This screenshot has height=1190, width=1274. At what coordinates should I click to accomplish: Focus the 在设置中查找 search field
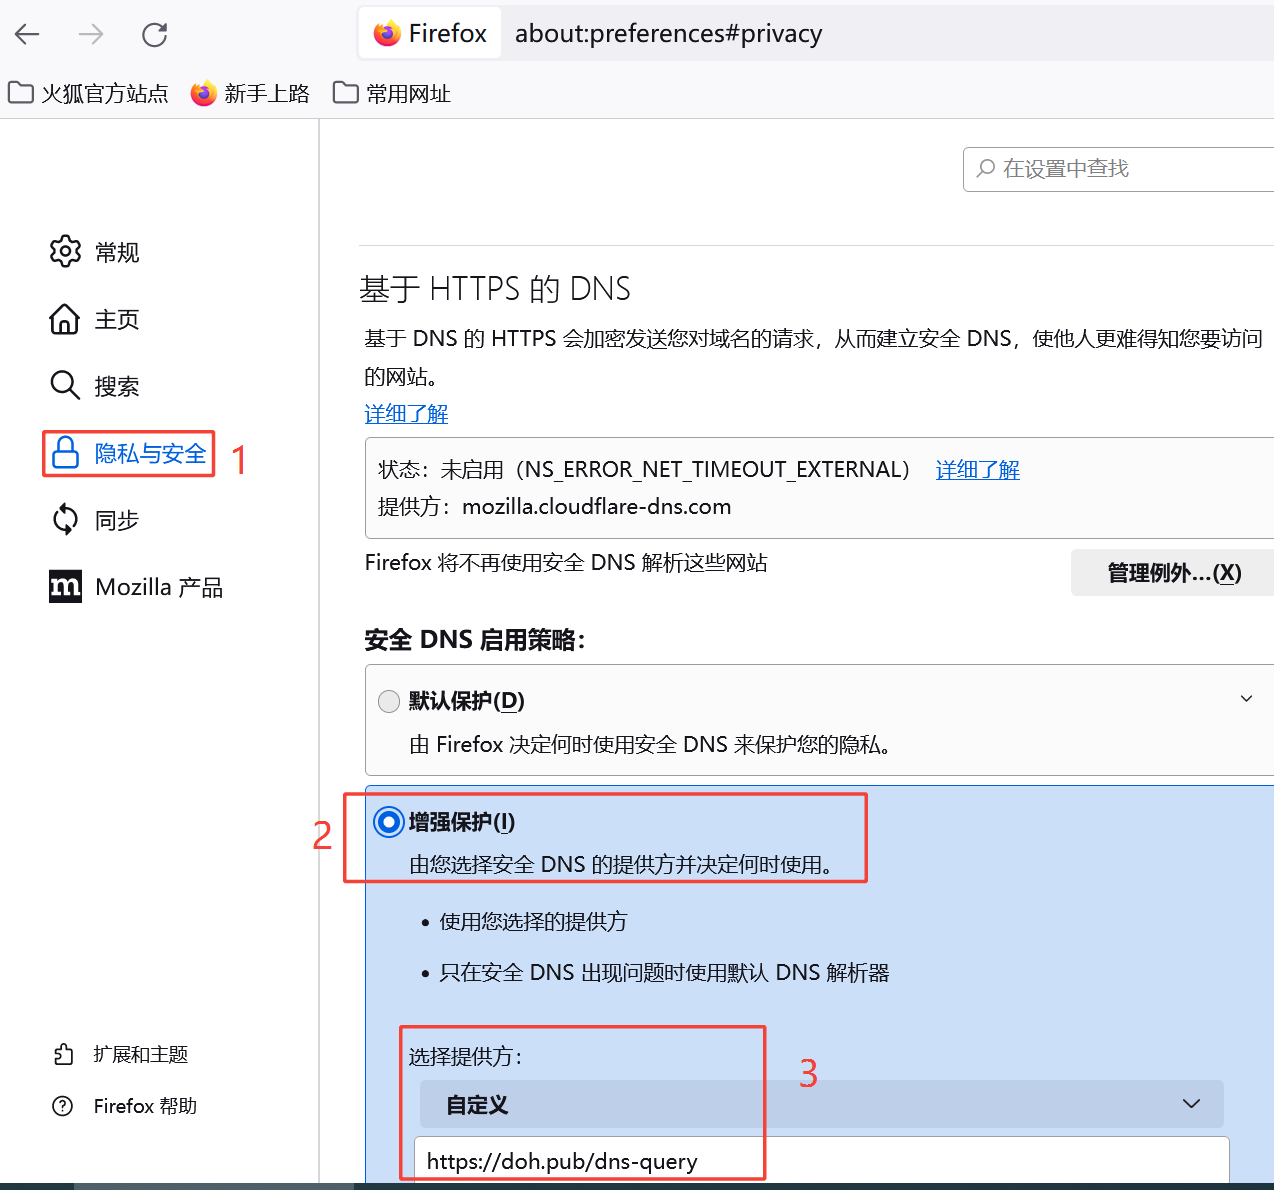[1118, 169]
